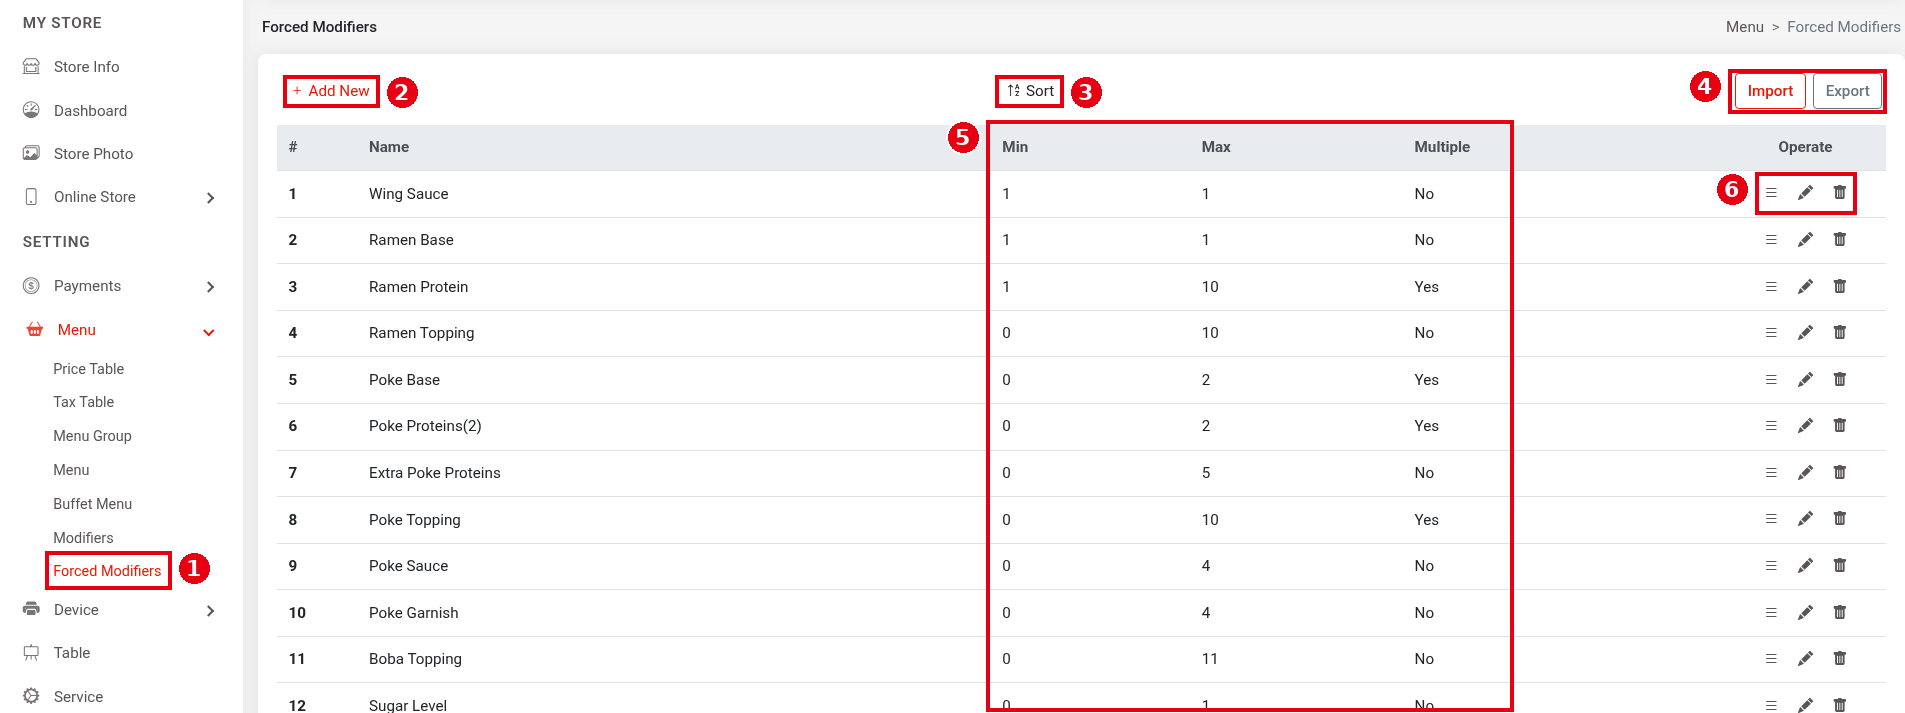Click list icon for Wing Sauce
Screen dimensions: 1905x713
point(1771,193)
